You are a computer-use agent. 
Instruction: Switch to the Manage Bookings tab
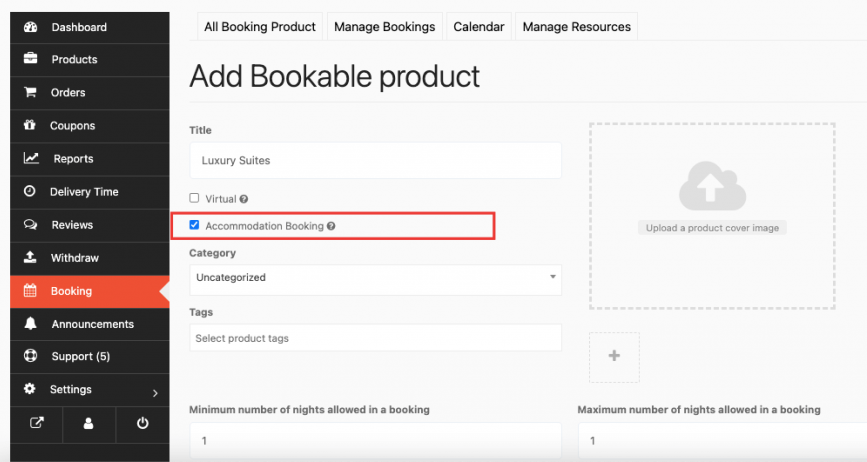coord(384,27)
